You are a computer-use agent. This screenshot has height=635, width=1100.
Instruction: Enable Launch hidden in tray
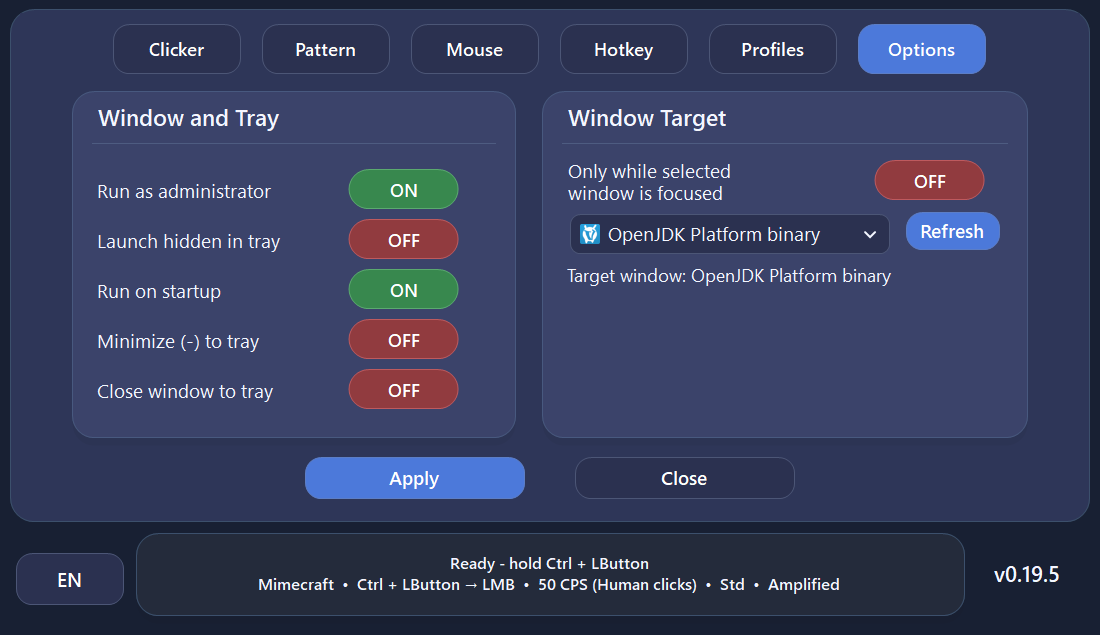tap(403, 239)
